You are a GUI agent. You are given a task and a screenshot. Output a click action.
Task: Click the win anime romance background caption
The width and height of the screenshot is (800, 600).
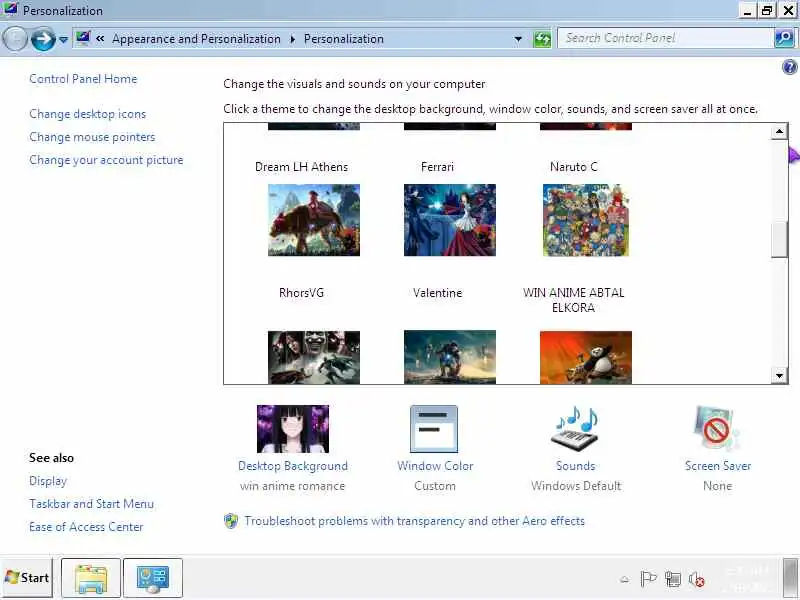pyautogui.click(x=293, y=486)
